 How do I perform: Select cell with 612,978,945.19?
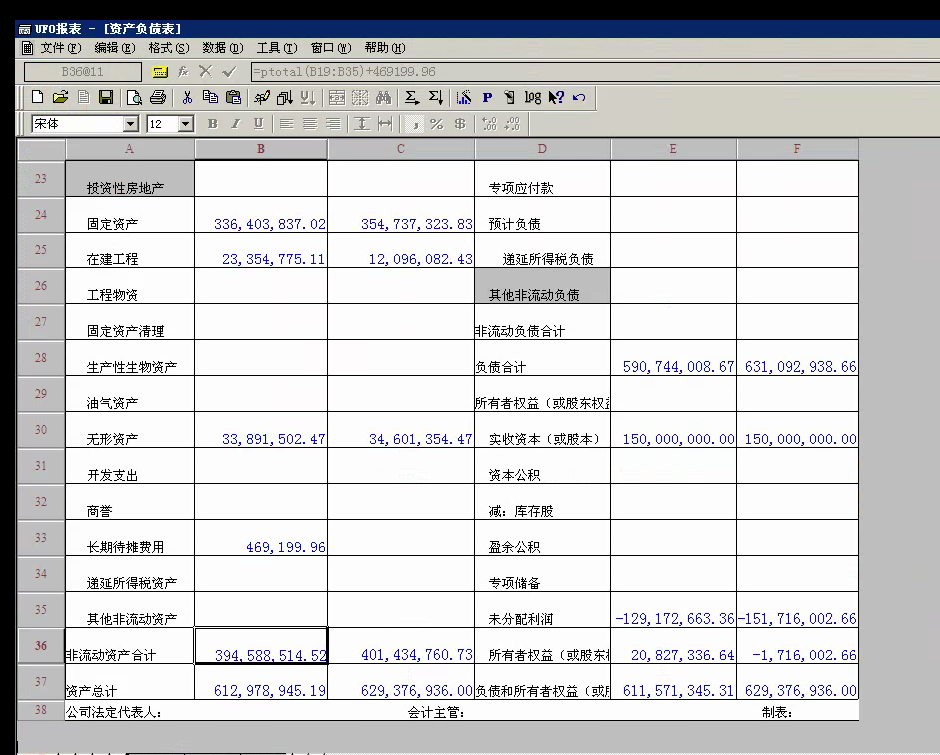pyautogui.click(x=261, y=682)
